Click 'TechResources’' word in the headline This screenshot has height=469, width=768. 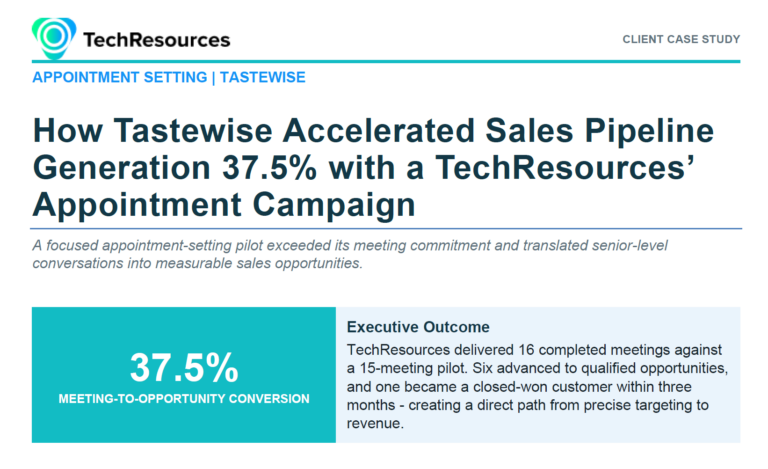(x=565, y=167)
